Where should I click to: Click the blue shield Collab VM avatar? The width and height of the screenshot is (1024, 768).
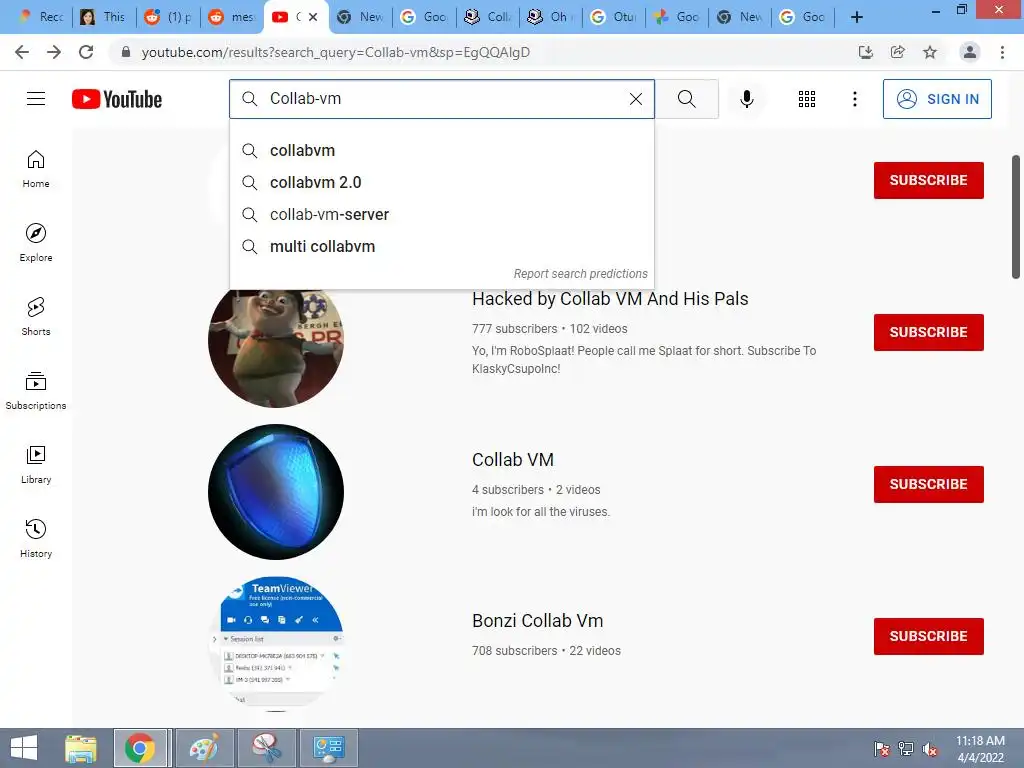276,491
